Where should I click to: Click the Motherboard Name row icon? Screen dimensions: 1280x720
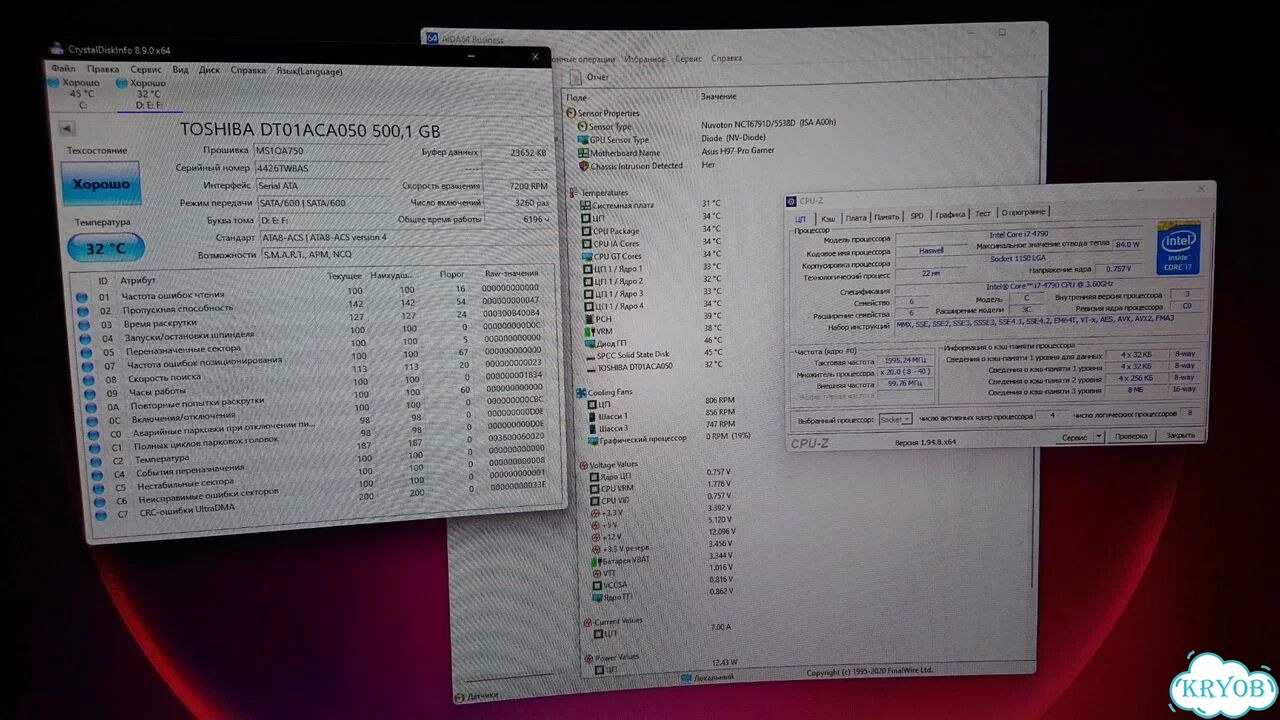click(x=583, y=153)
